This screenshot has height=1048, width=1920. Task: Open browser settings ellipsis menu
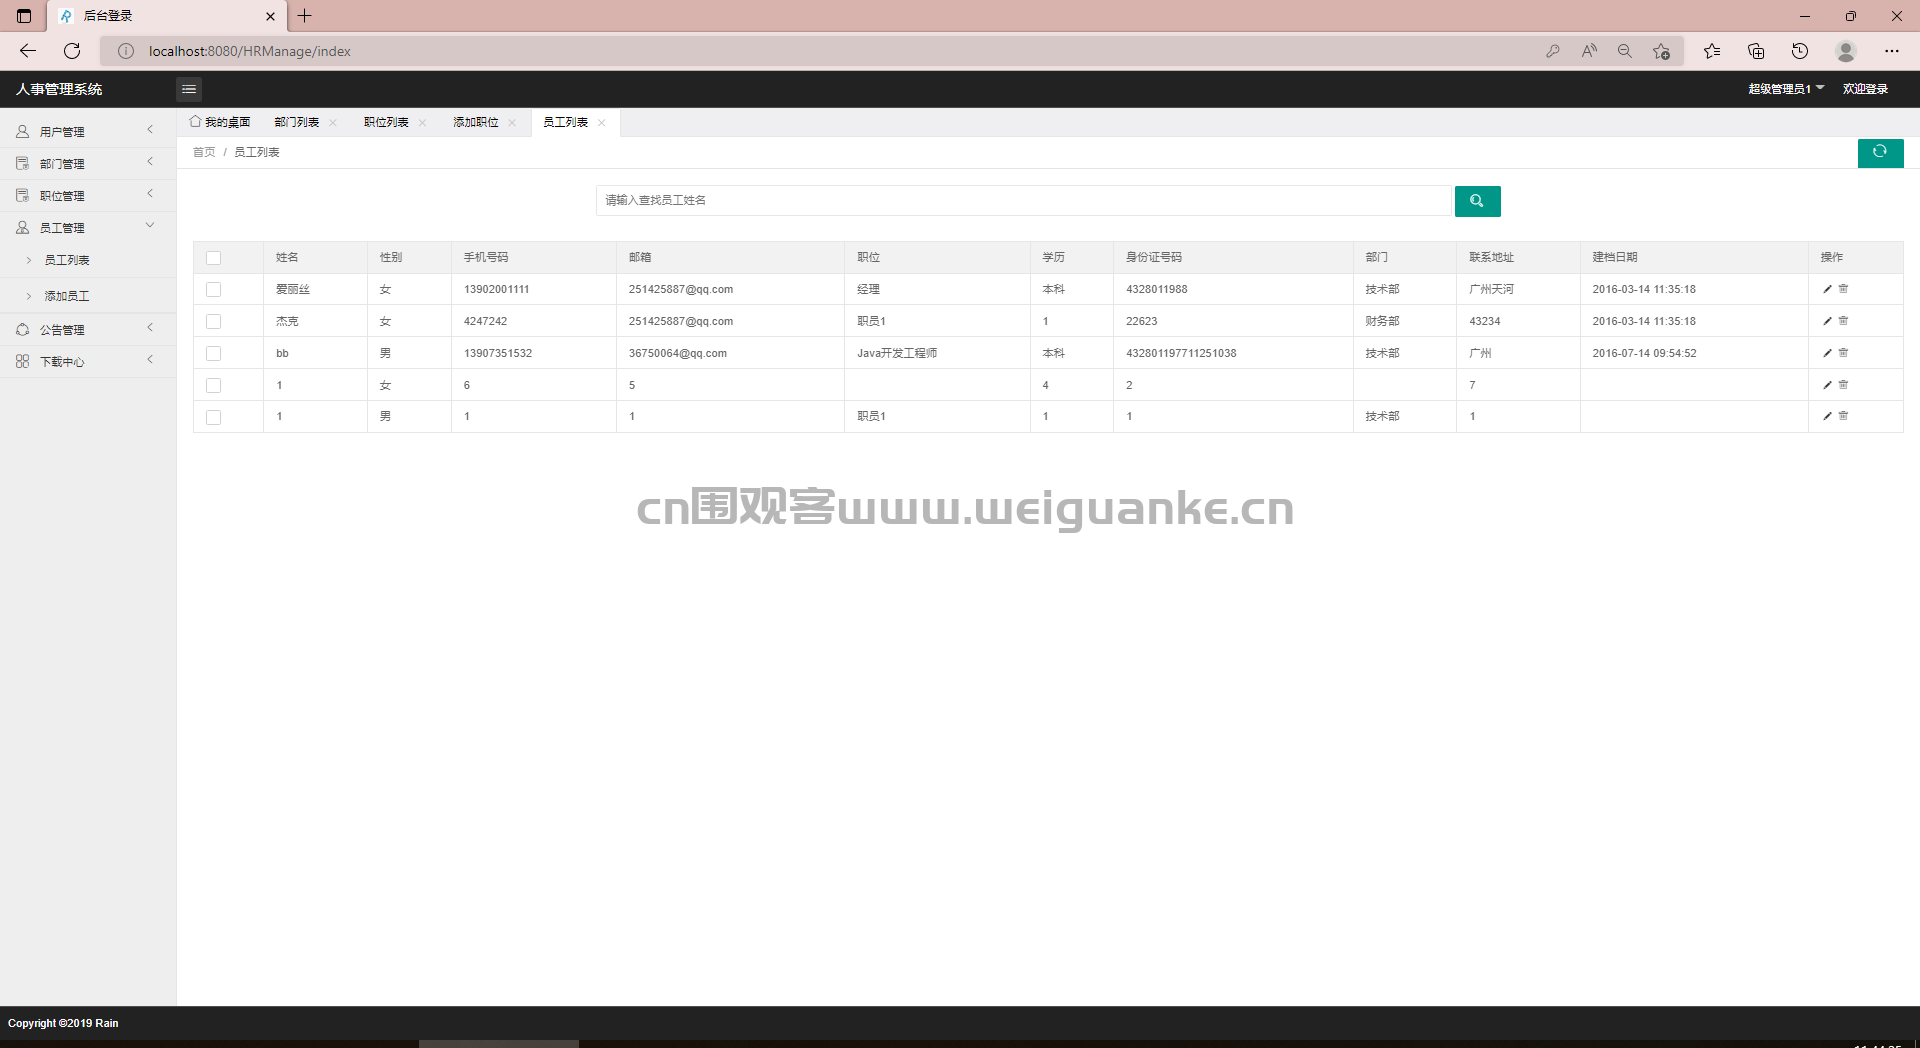click(x=1892, y=51)
